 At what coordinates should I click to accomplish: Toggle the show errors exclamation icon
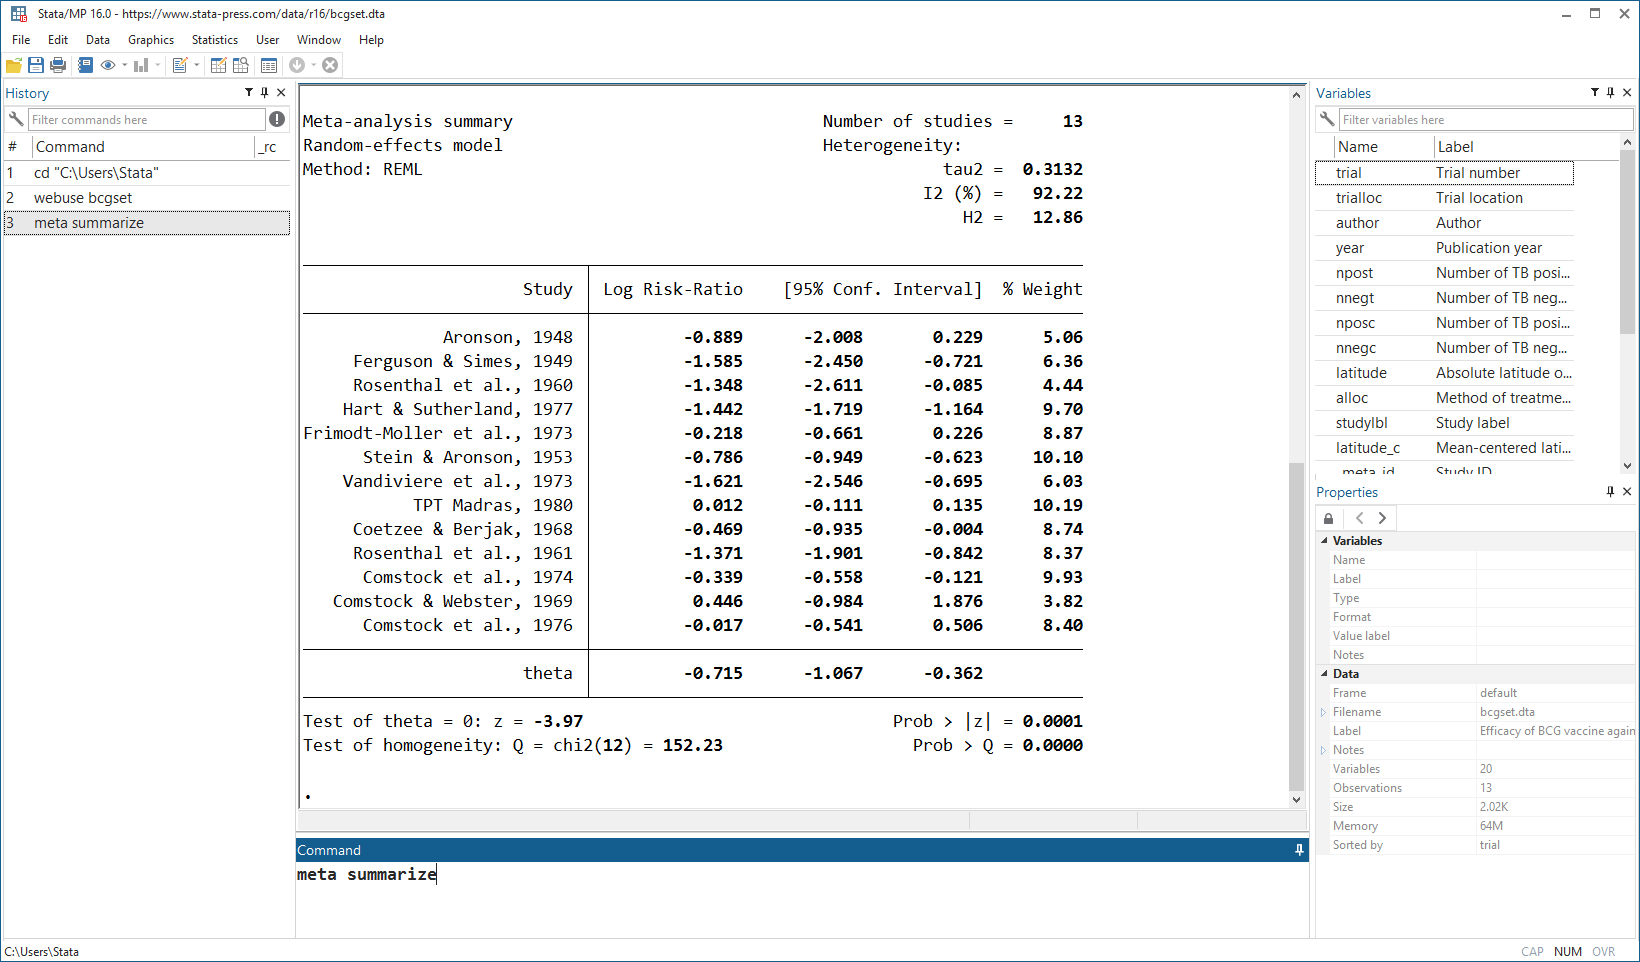coord(277,119)
